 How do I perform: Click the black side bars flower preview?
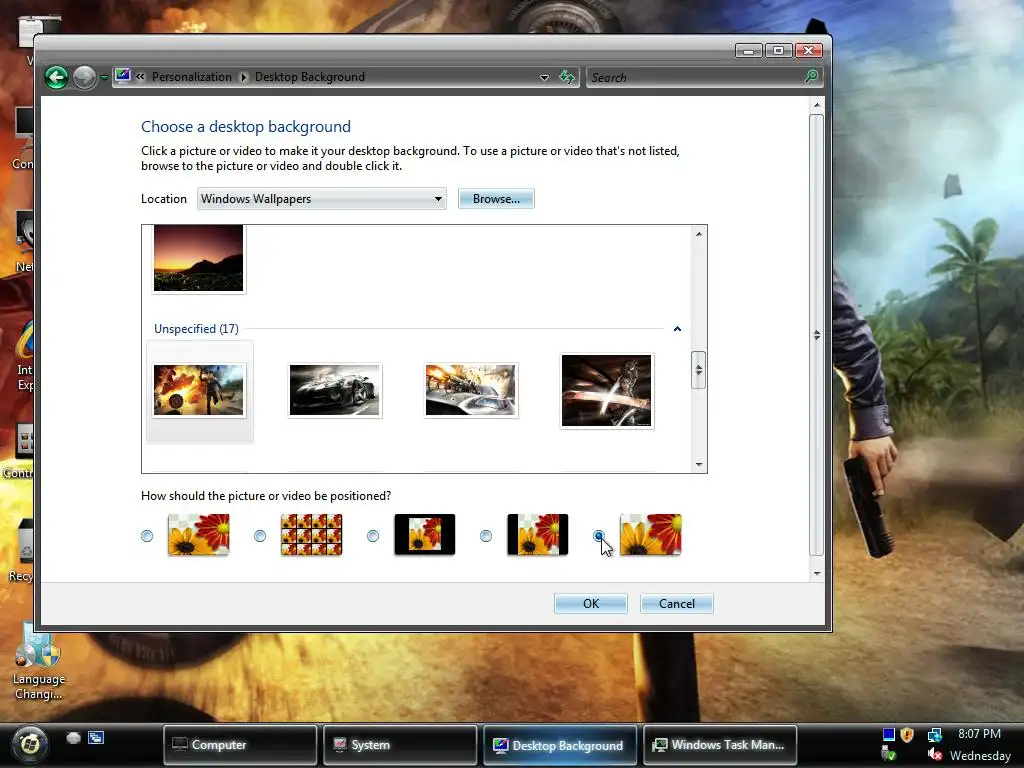[537, 534]
